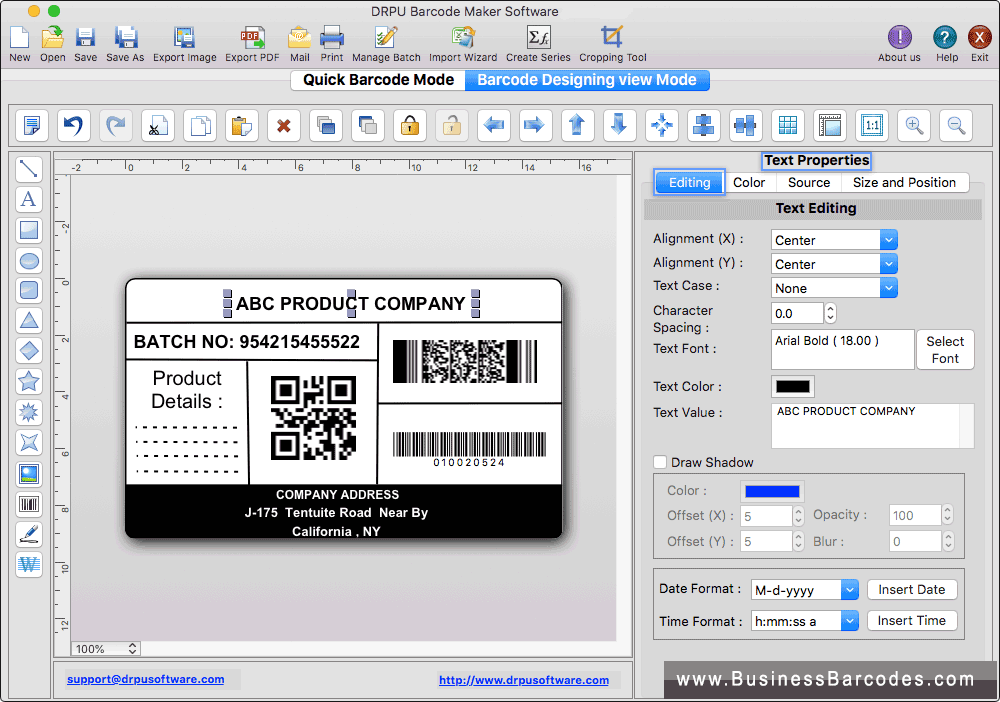This screenshot has width=1000, height=702.
Task: Select the Text 'A' tool
Action: (x=29, y=200)
